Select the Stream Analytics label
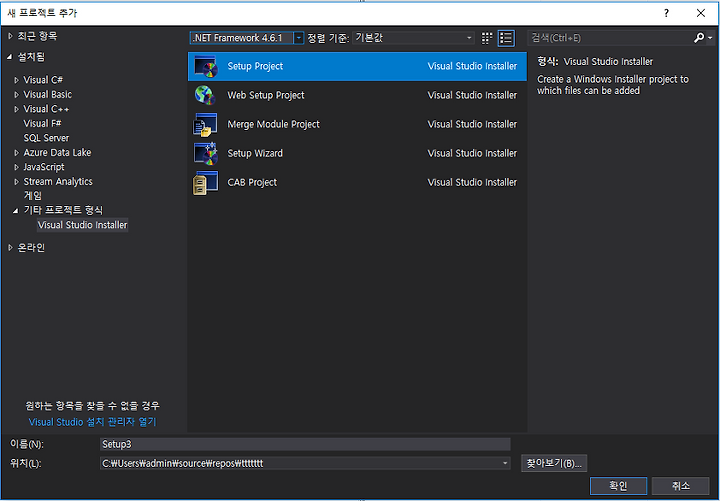Screen dimensions: 720x501 click(x=58, y=181)
